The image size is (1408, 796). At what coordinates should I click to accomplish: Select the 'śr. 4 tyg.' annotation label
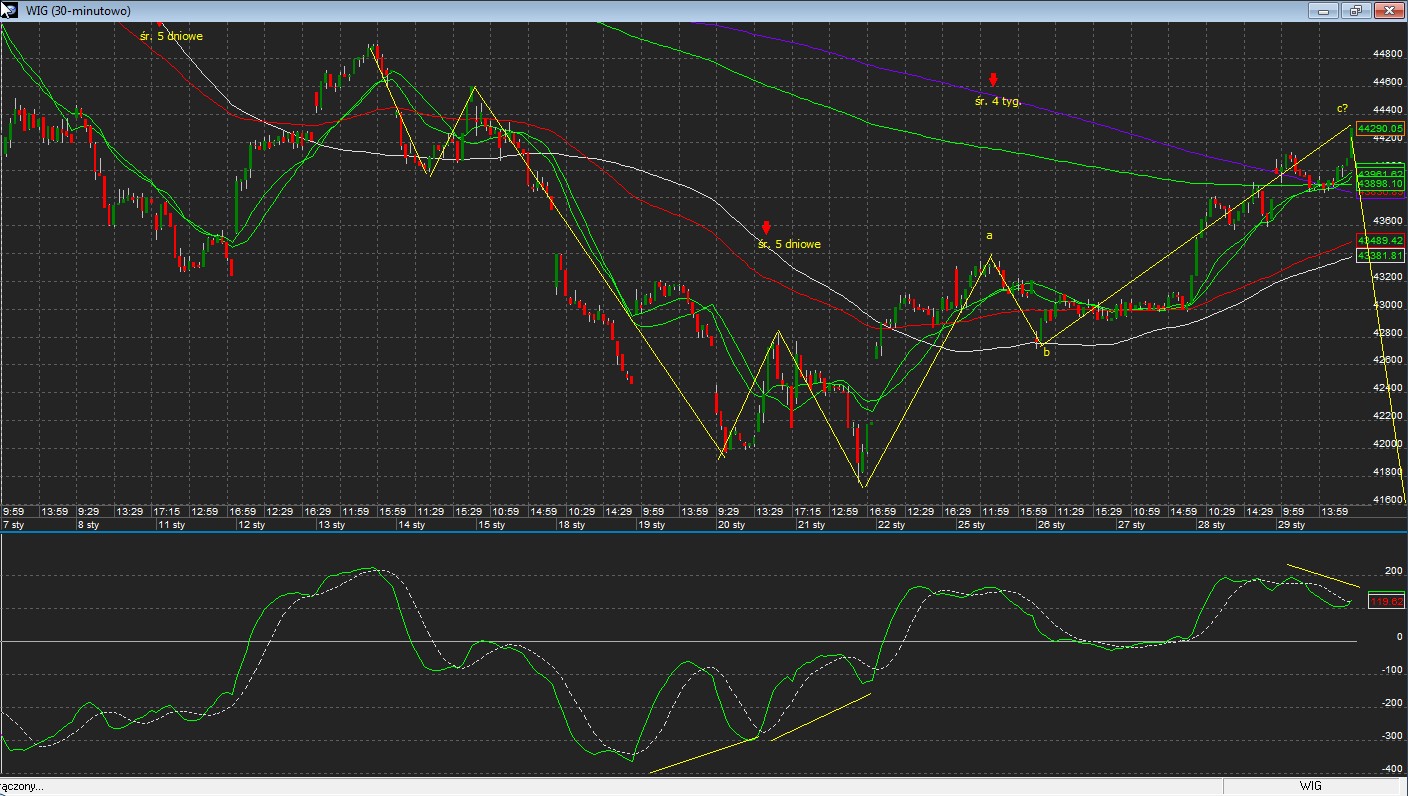[998, 101]
